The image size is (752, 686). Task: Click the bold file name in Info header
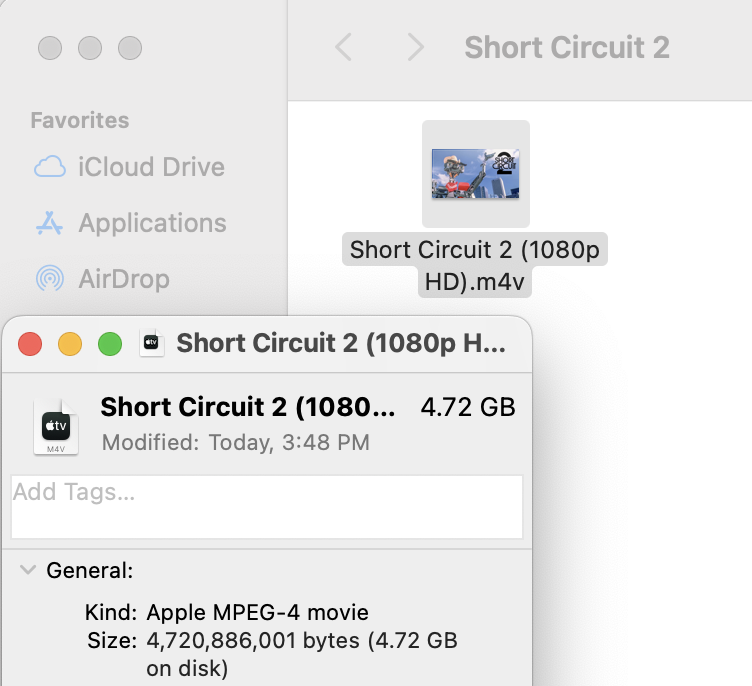point(248,407)
